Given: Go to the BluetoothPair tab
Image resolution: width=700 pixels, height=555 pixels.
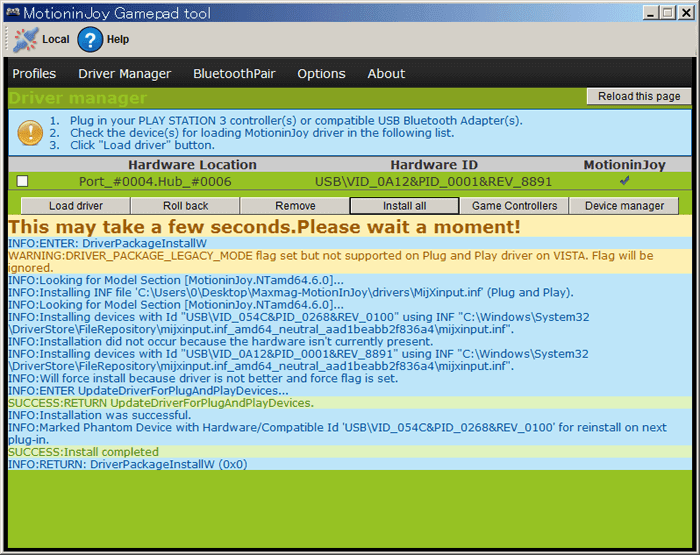Looking at the screenshot, I should [x=234, y=74].
